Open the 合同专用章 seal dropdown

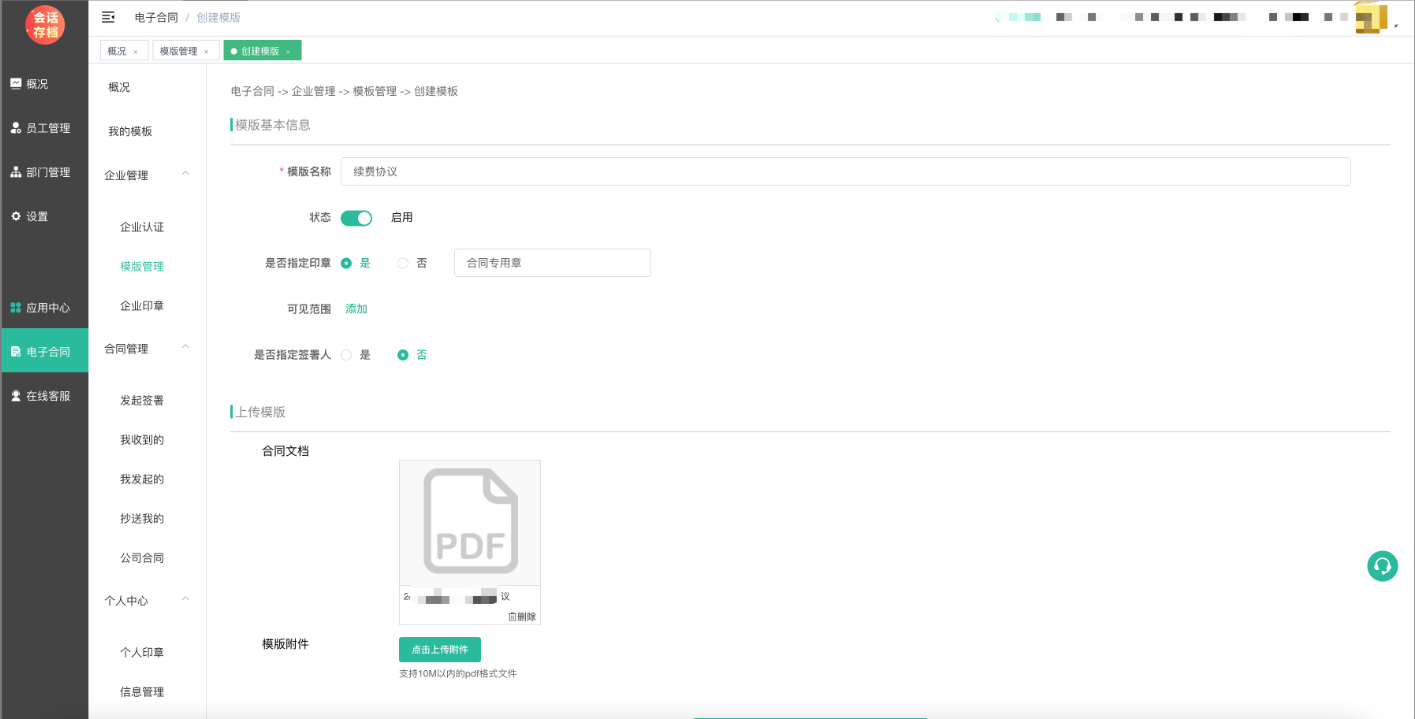552,263
